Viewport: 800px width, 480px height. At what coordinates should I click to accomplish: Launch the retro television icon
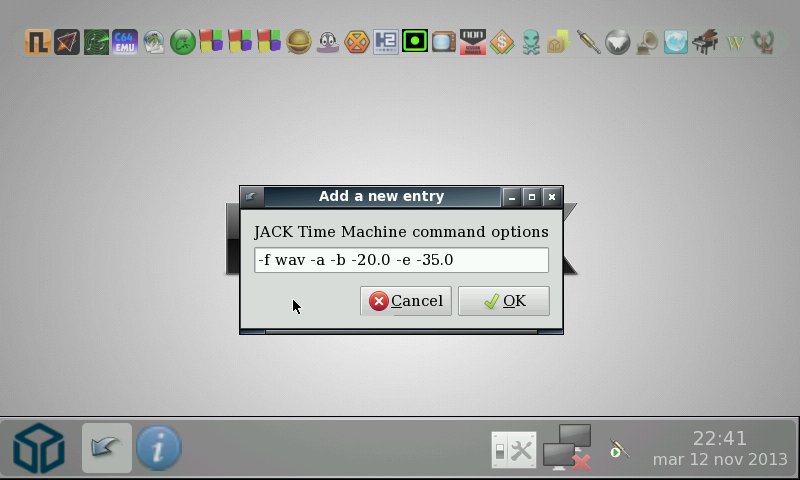pos(444,42)
